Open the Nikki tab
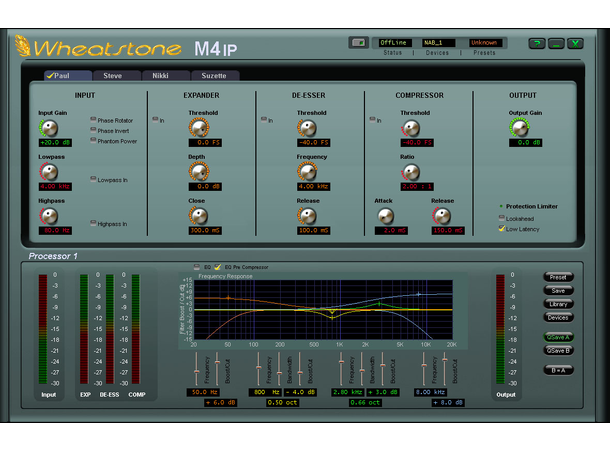The image size is (610, 450). click(x=166, y=75)
